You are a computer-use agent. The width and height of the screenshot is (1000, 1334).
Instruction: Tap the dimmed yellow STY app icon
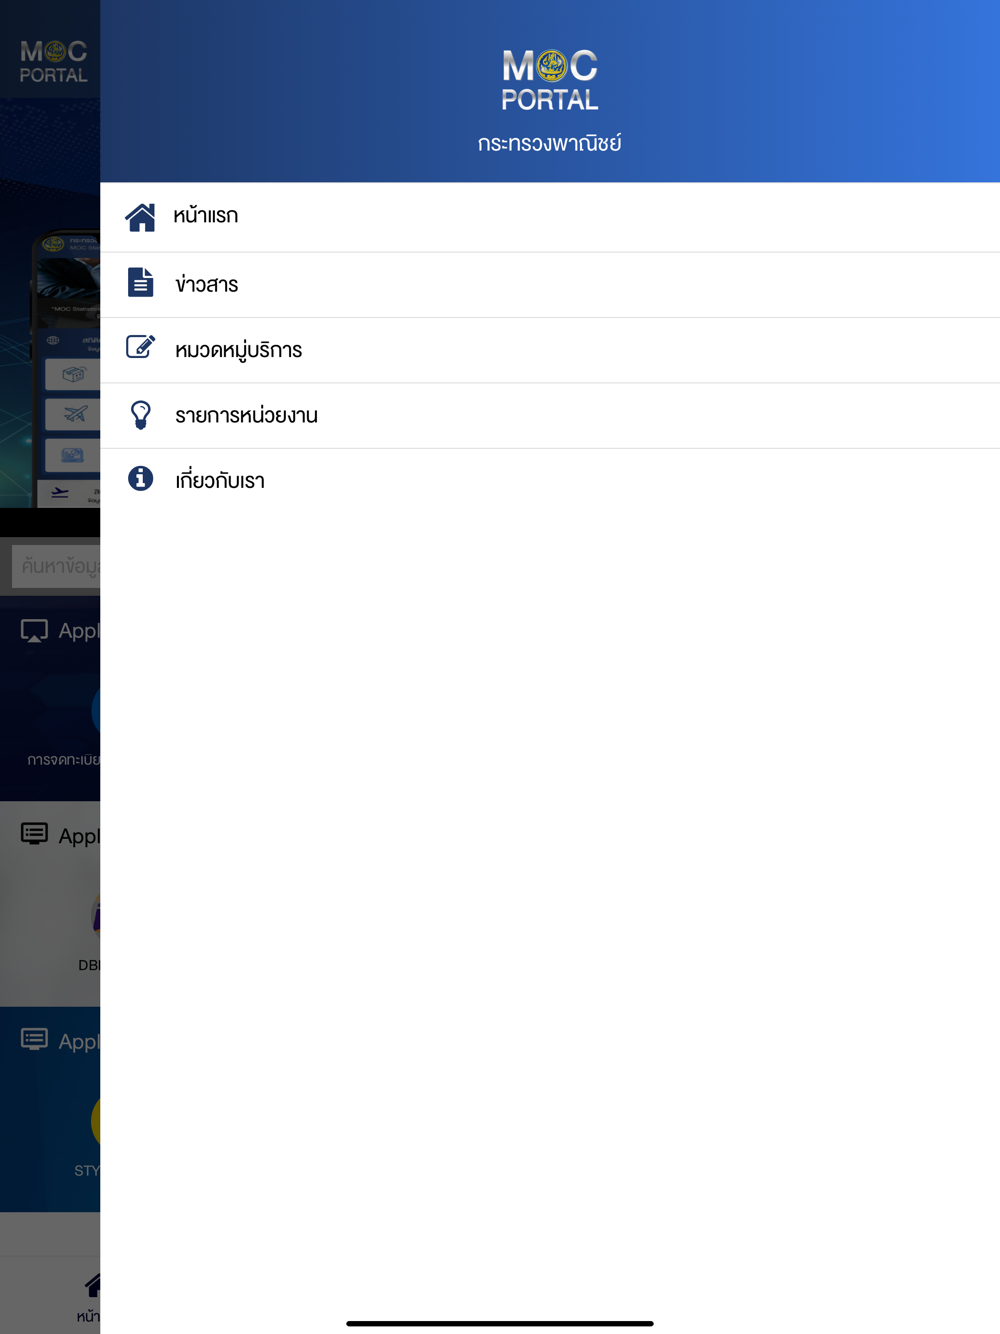[x=96, y=1120]
